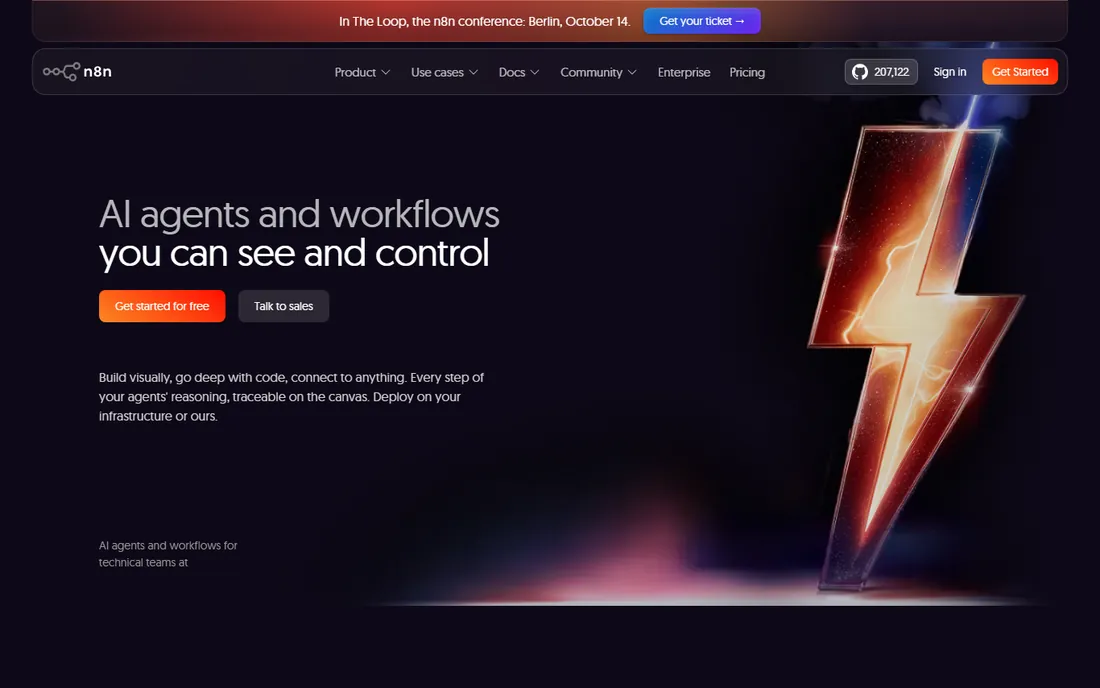Click text 'AI agents and workflows for technical teams at'

pyautogui.click(x=168, y=554)
